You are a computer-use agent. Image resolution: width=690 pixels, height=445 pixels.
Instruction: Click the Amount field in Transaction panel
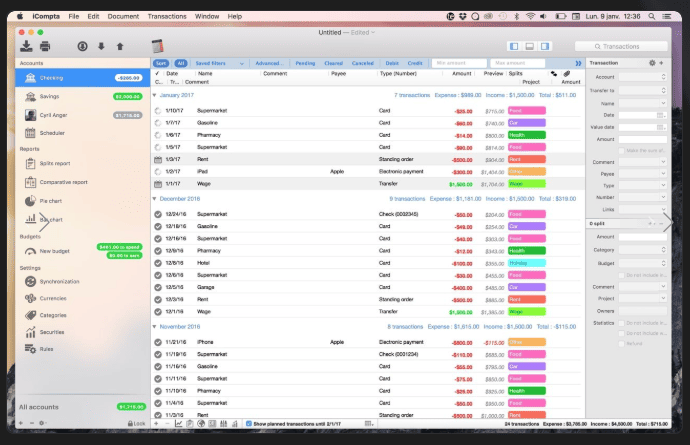[642, 140]
